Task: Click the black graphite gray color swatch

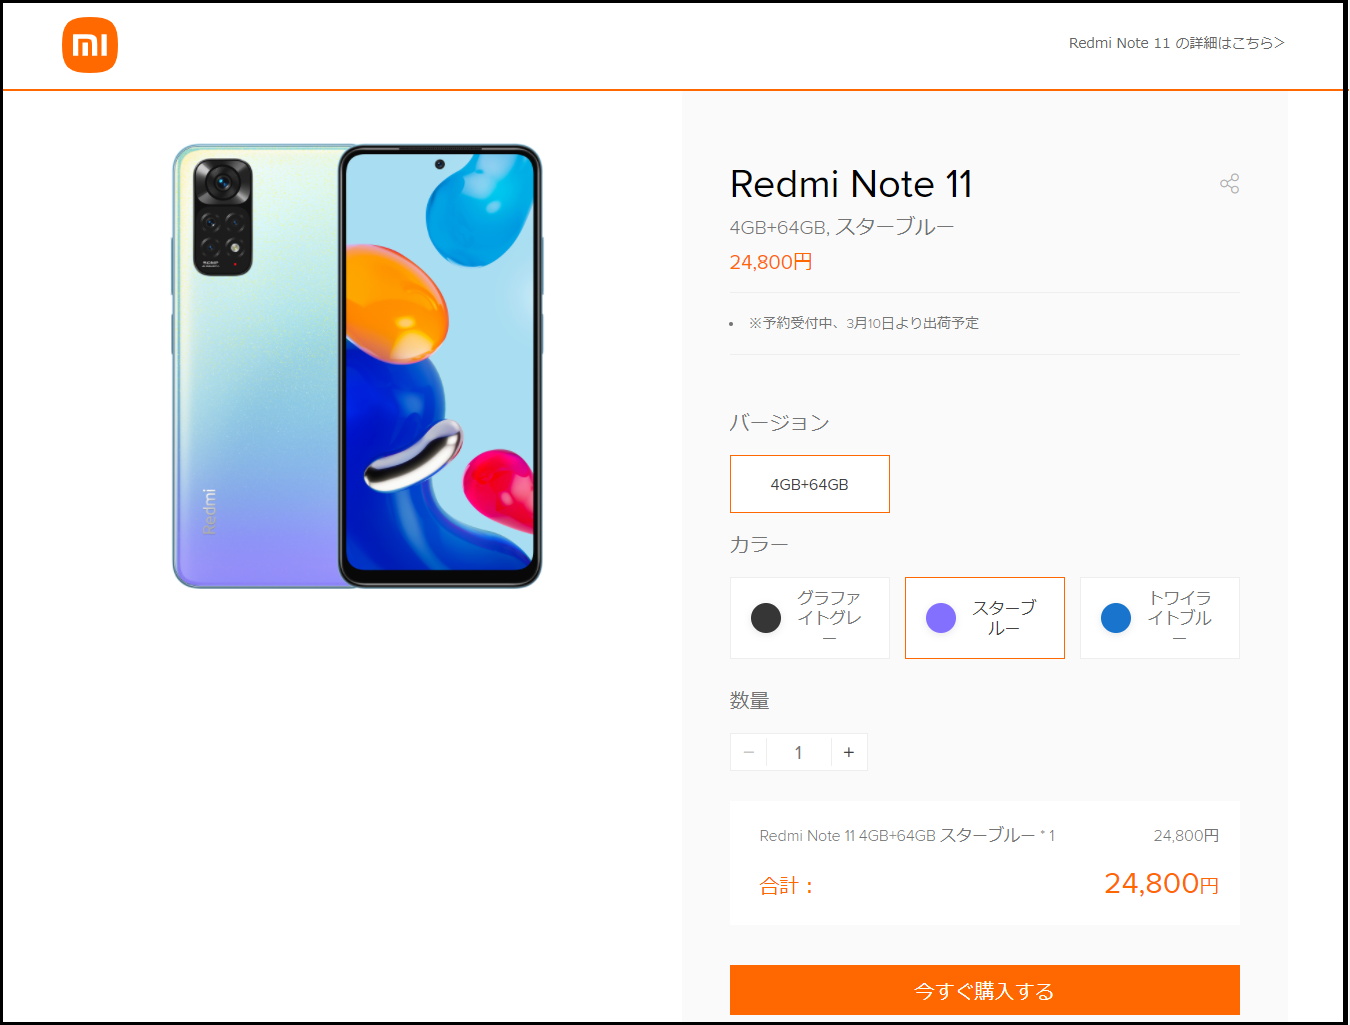Action: 766,618
